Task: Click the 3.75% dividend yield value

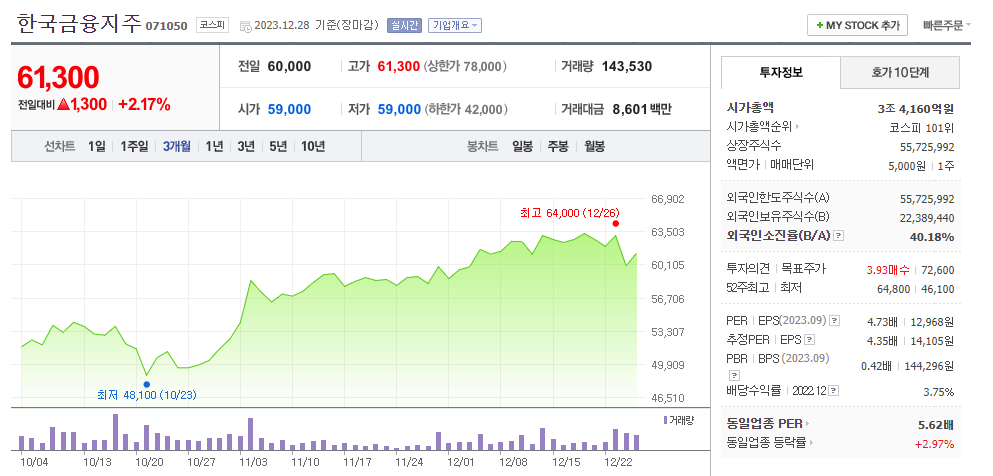Action: (939, 392)
